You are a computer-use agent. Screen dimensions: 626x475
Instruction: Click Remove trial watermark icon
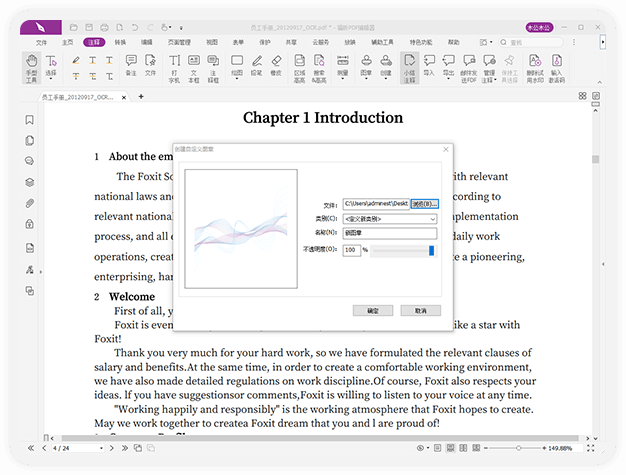[x=535, y=61]
